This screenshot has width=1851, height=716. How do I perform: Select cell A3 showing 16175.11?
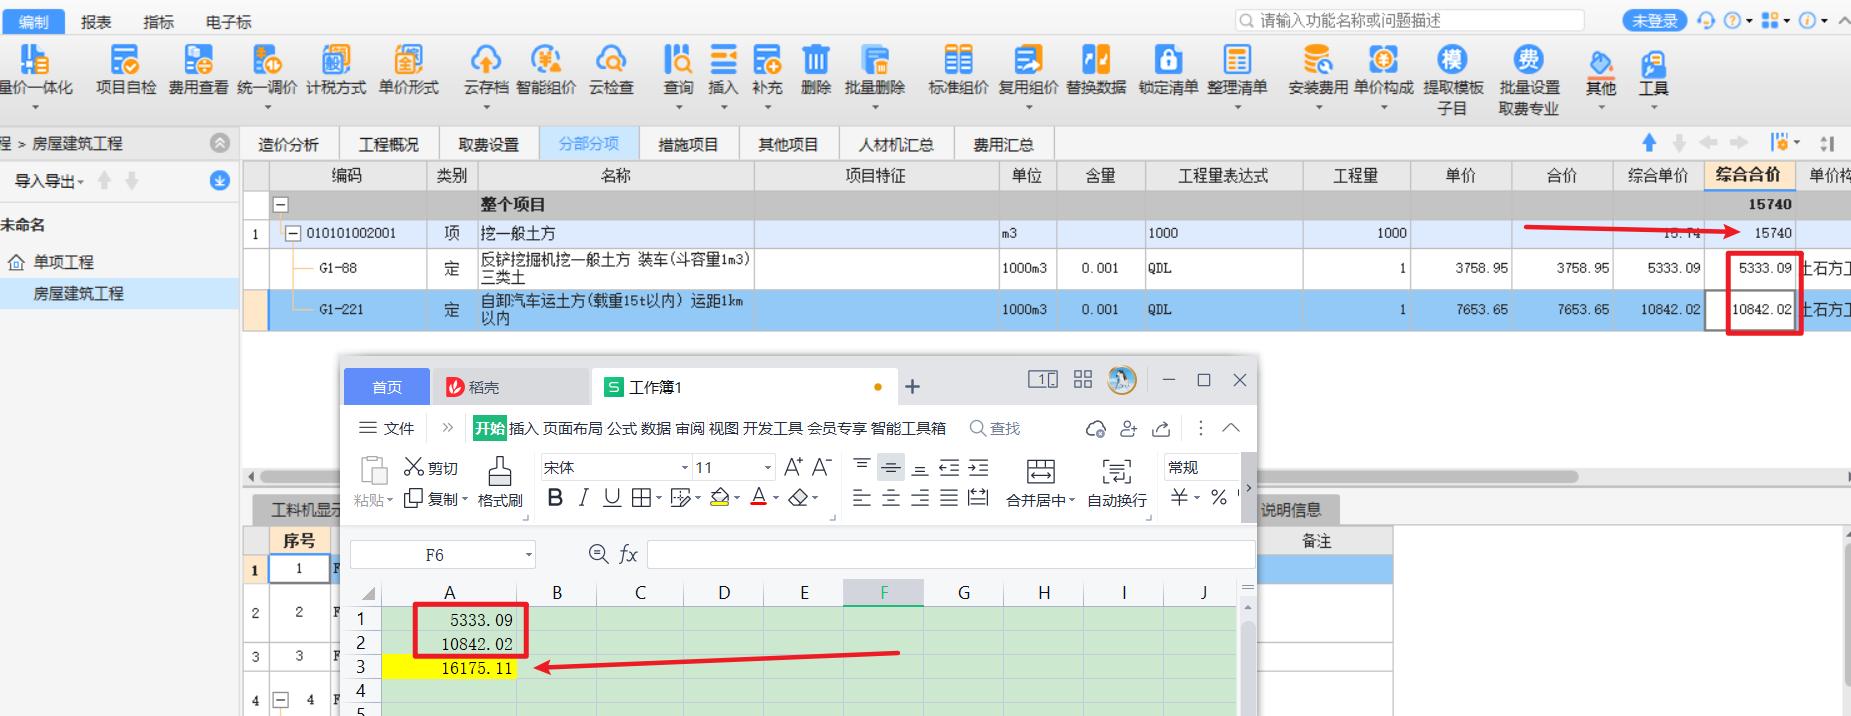(x=449, y=667)
